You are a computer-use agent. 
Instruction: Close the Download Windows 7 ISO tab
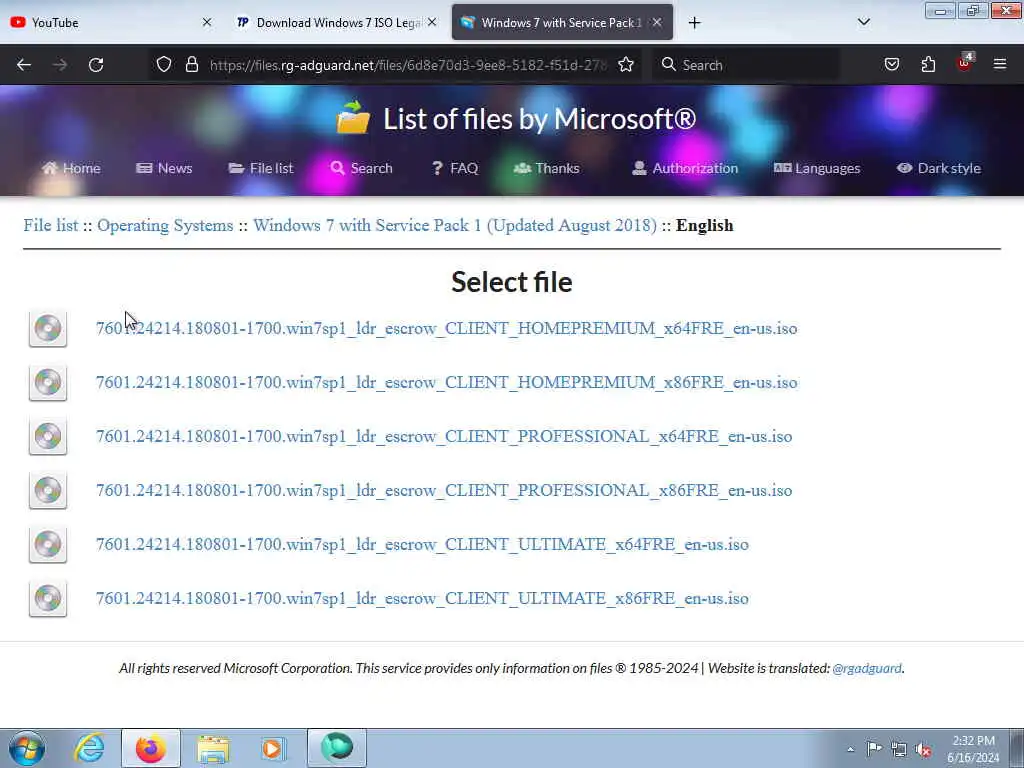click(432, 22)
